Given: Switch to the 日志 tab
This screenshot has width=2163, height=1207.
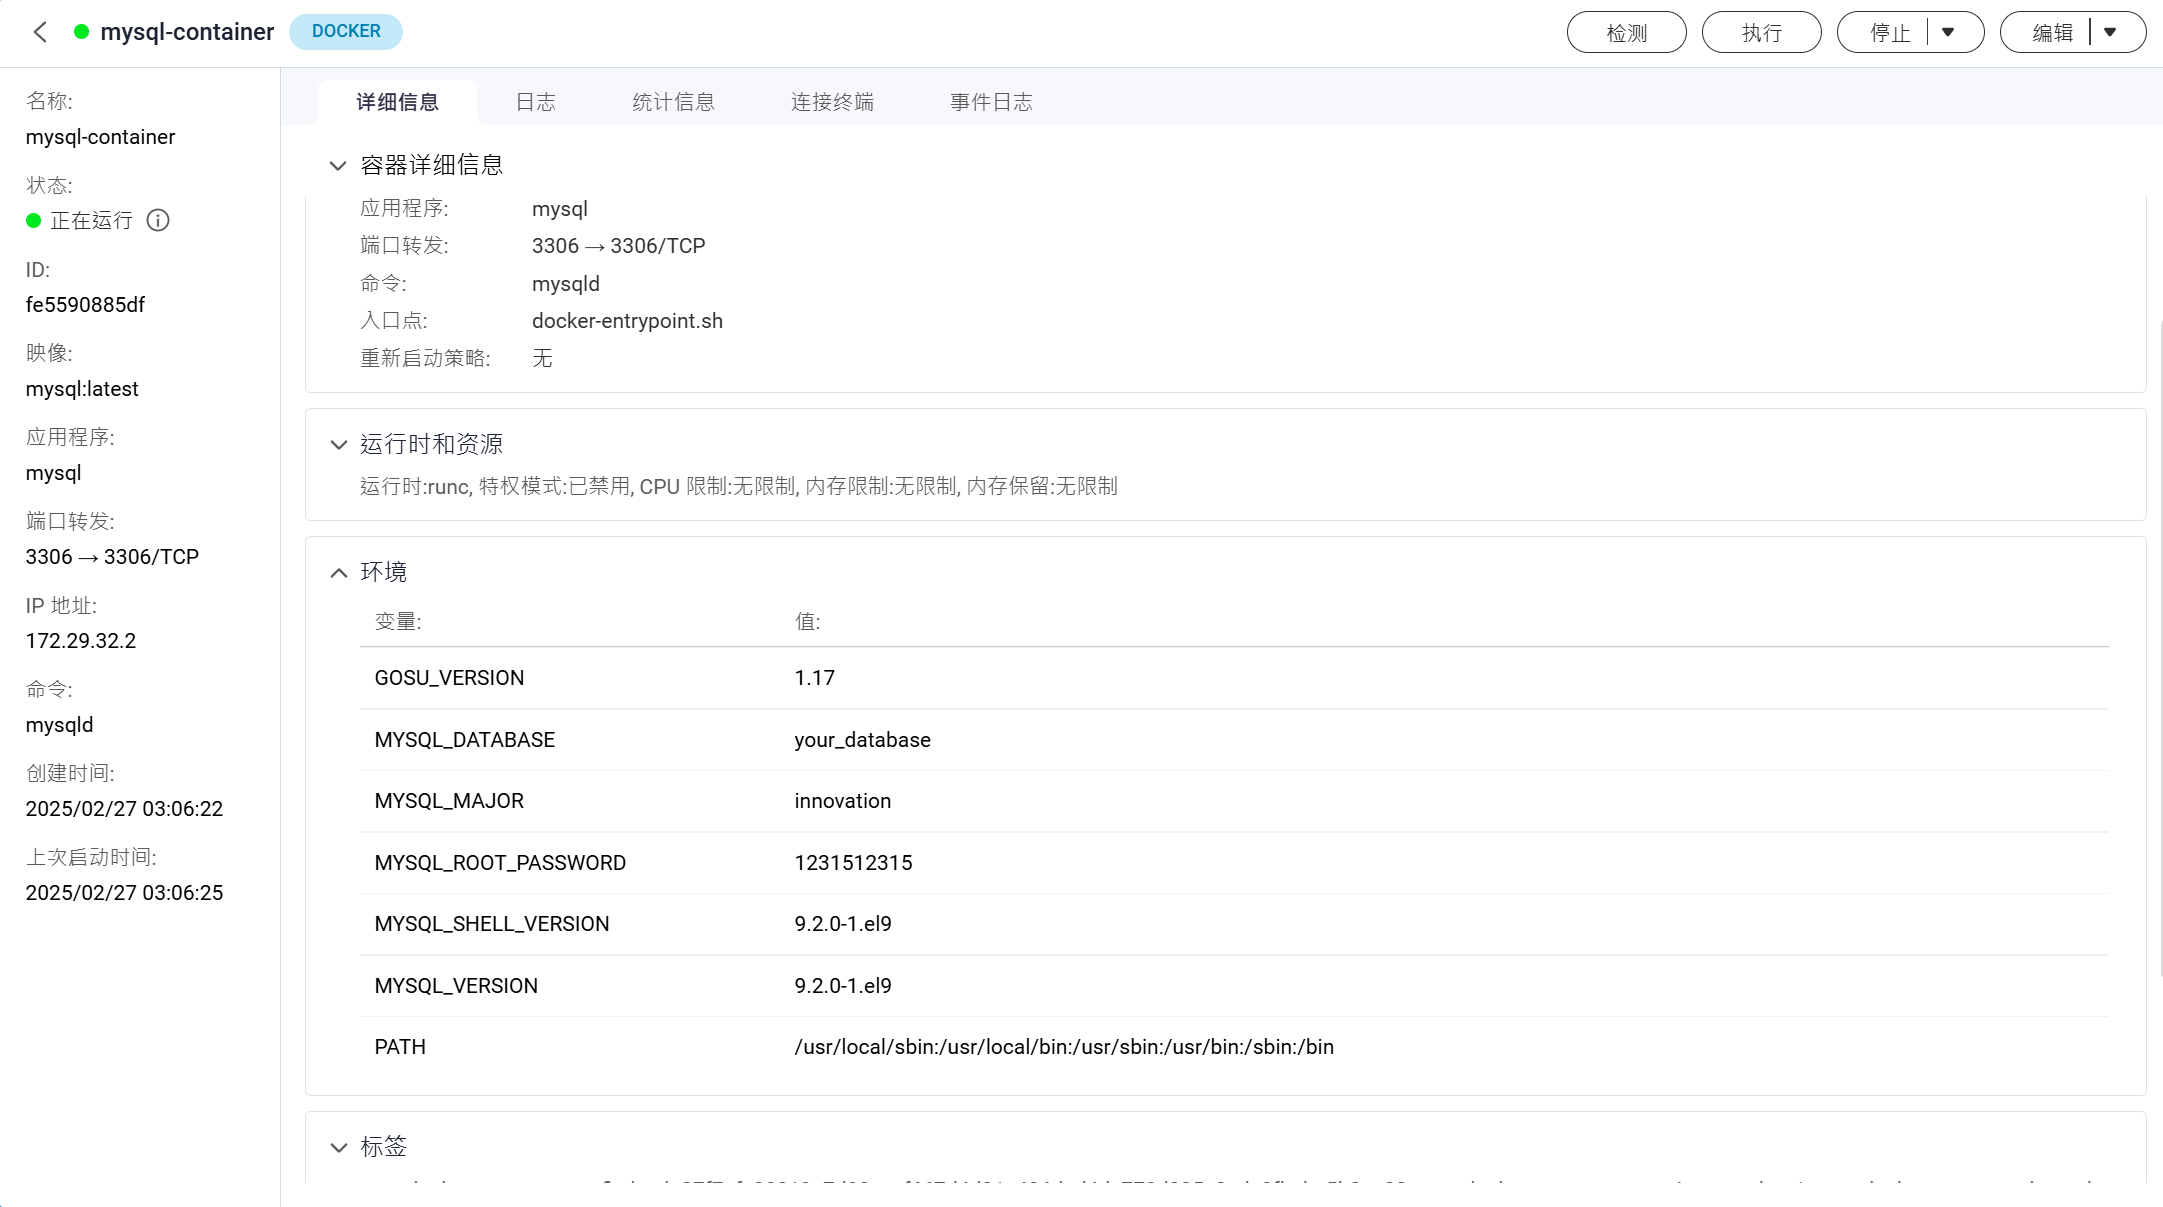Looking at the screenshot, I should coord(535,102).
